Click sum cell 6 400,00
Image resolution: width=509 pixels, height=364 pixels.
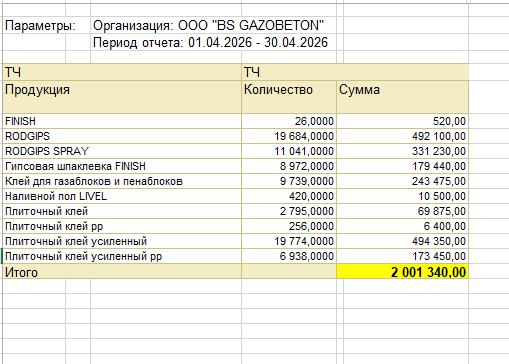402,226
